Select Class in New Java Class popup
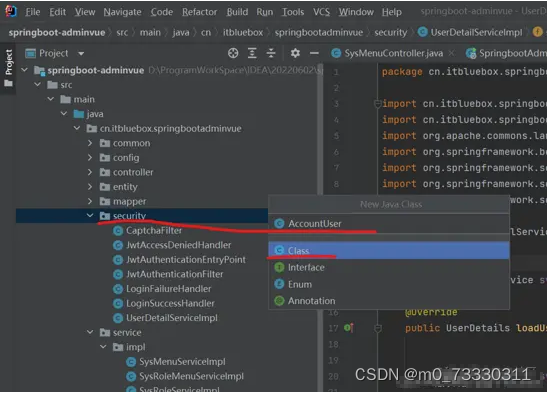This screenshot has height=393, width=547. [389, 250]
